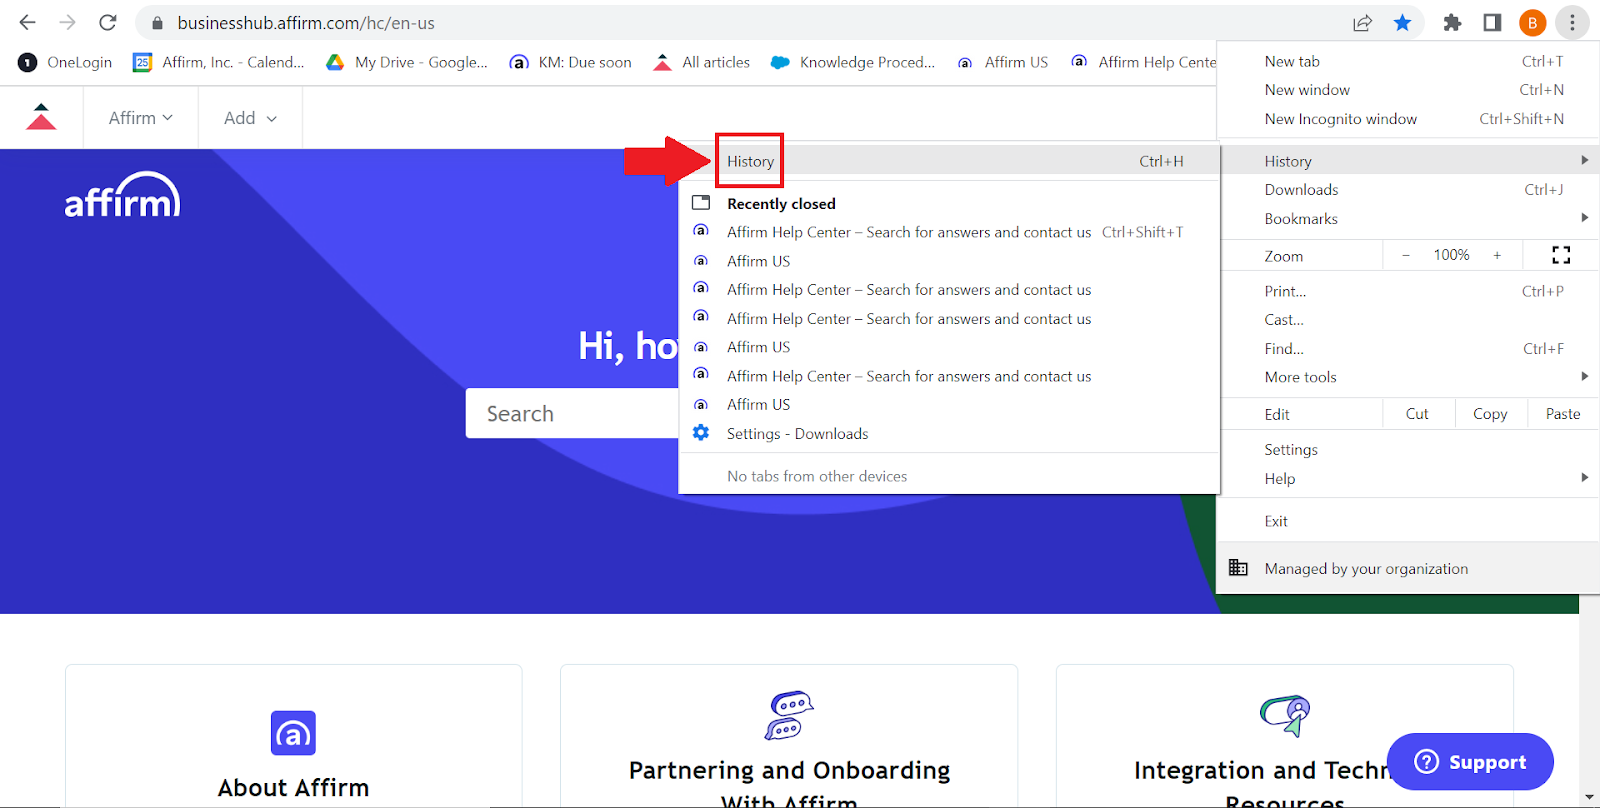
Task: Expand the Add dropdown in page header
Action: tap(250, 118)
